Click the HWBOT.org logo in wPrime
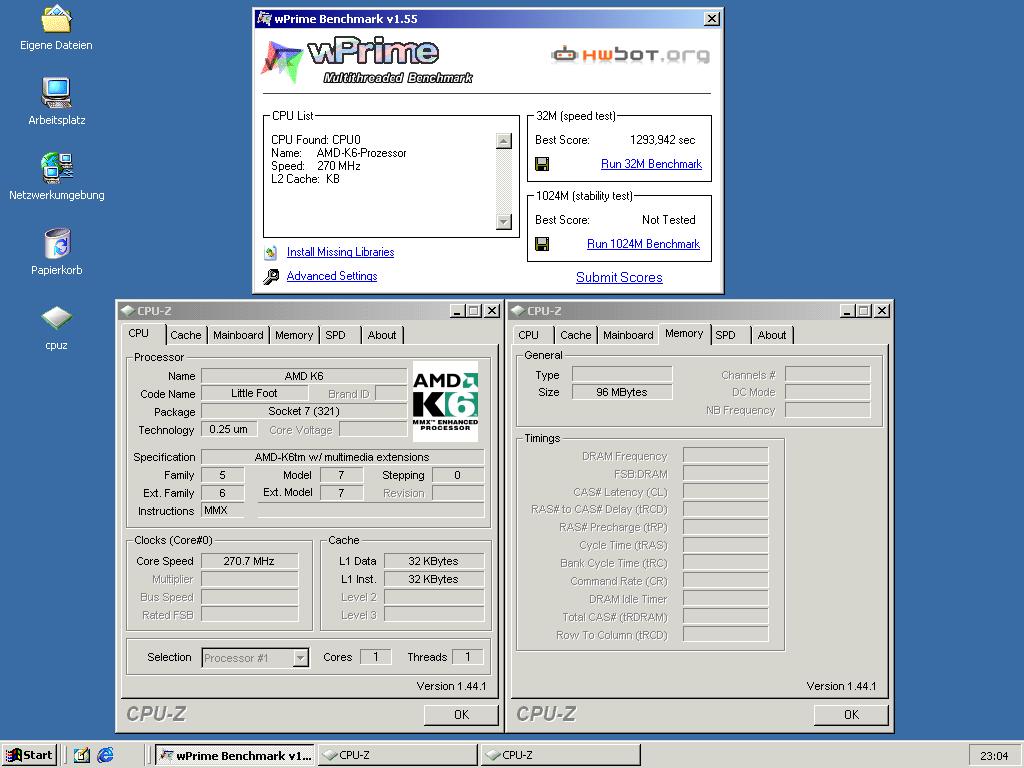The image size is (1024, 768). coord(630,55)
